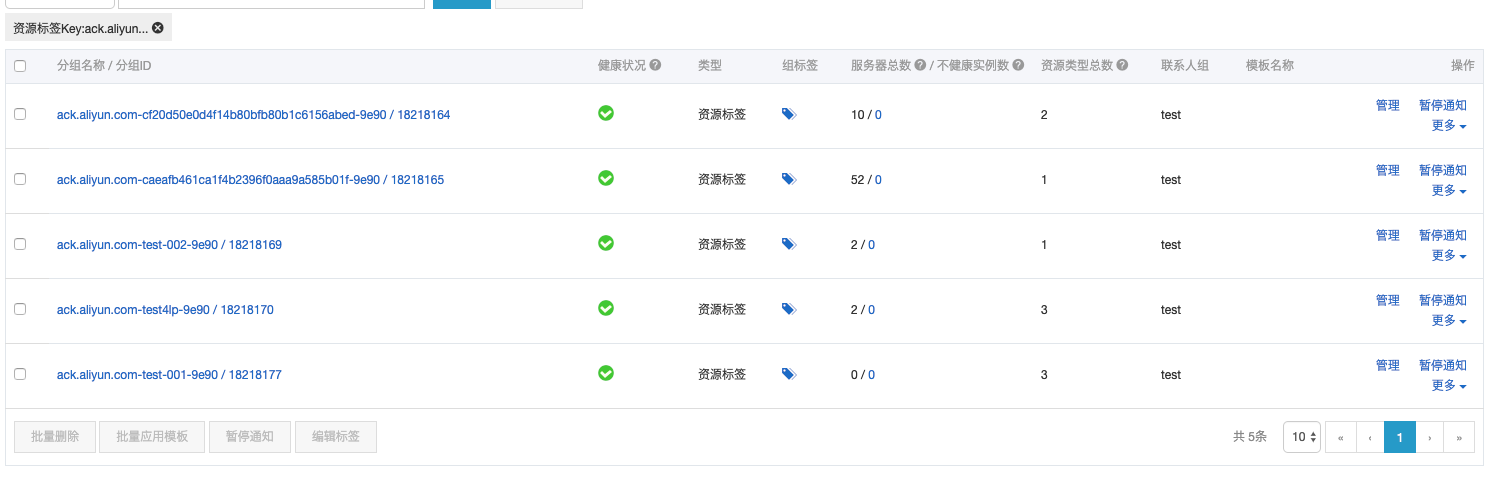The width and height of the screenshot is (1495, 495).
Task: Check the ack.aliyun.com-test-002-9e90 row
Action: point(20,244)
